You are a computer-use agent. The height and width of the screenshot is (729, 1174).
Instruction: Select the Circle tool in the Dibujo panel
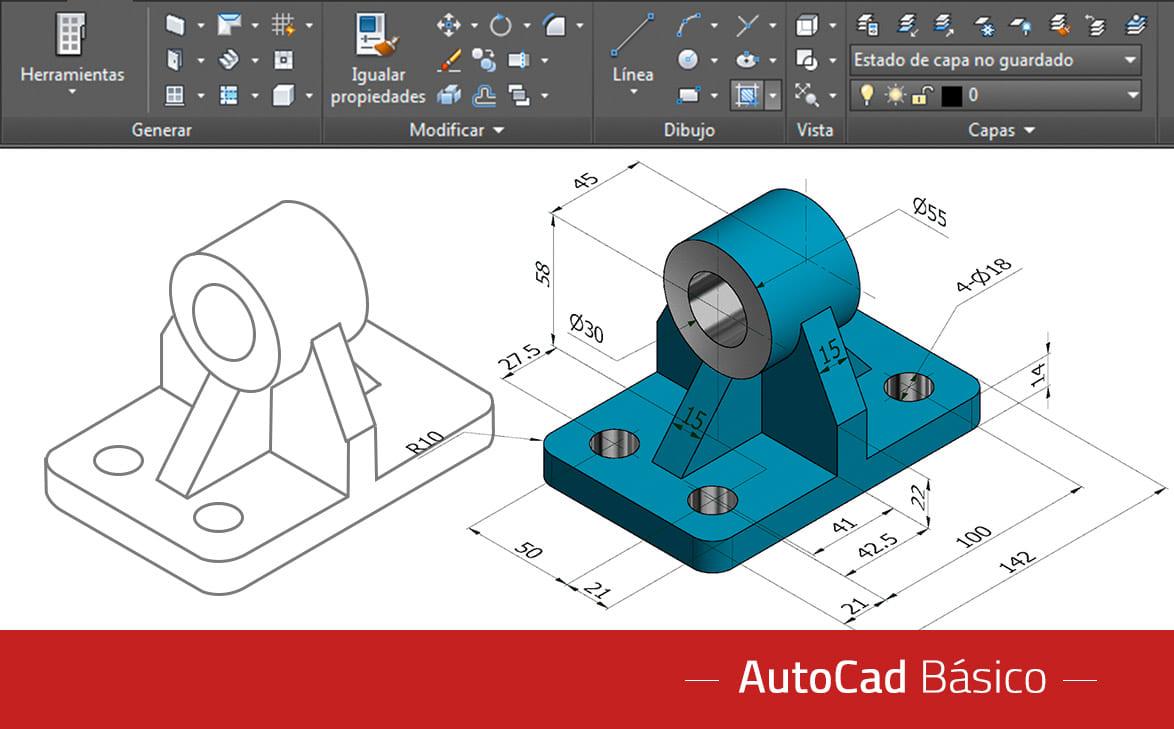click(x=686, y=60)
